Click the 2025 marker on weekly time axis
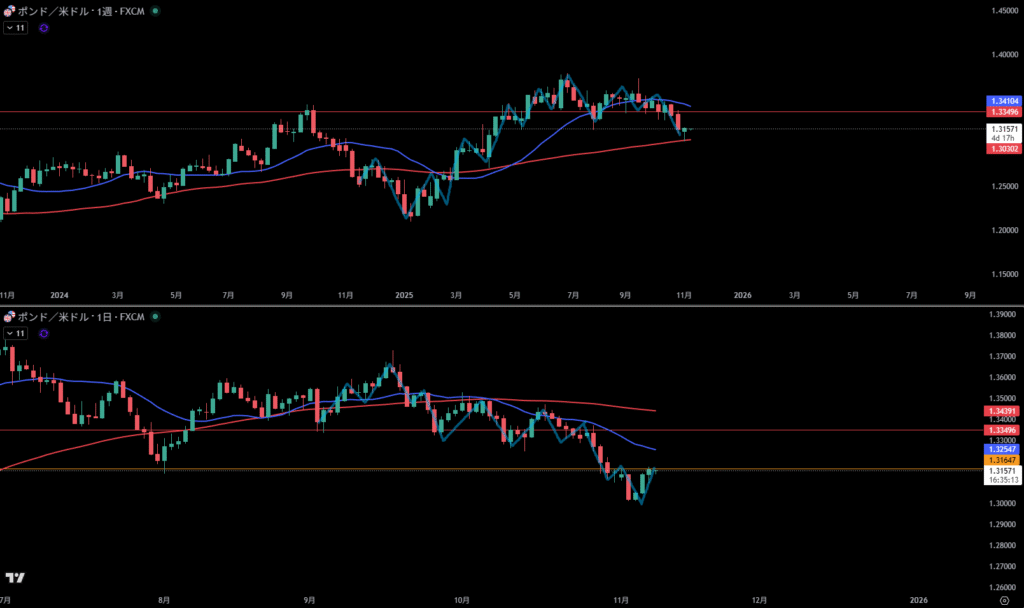1024x608 pixels. tap(403, 296)
